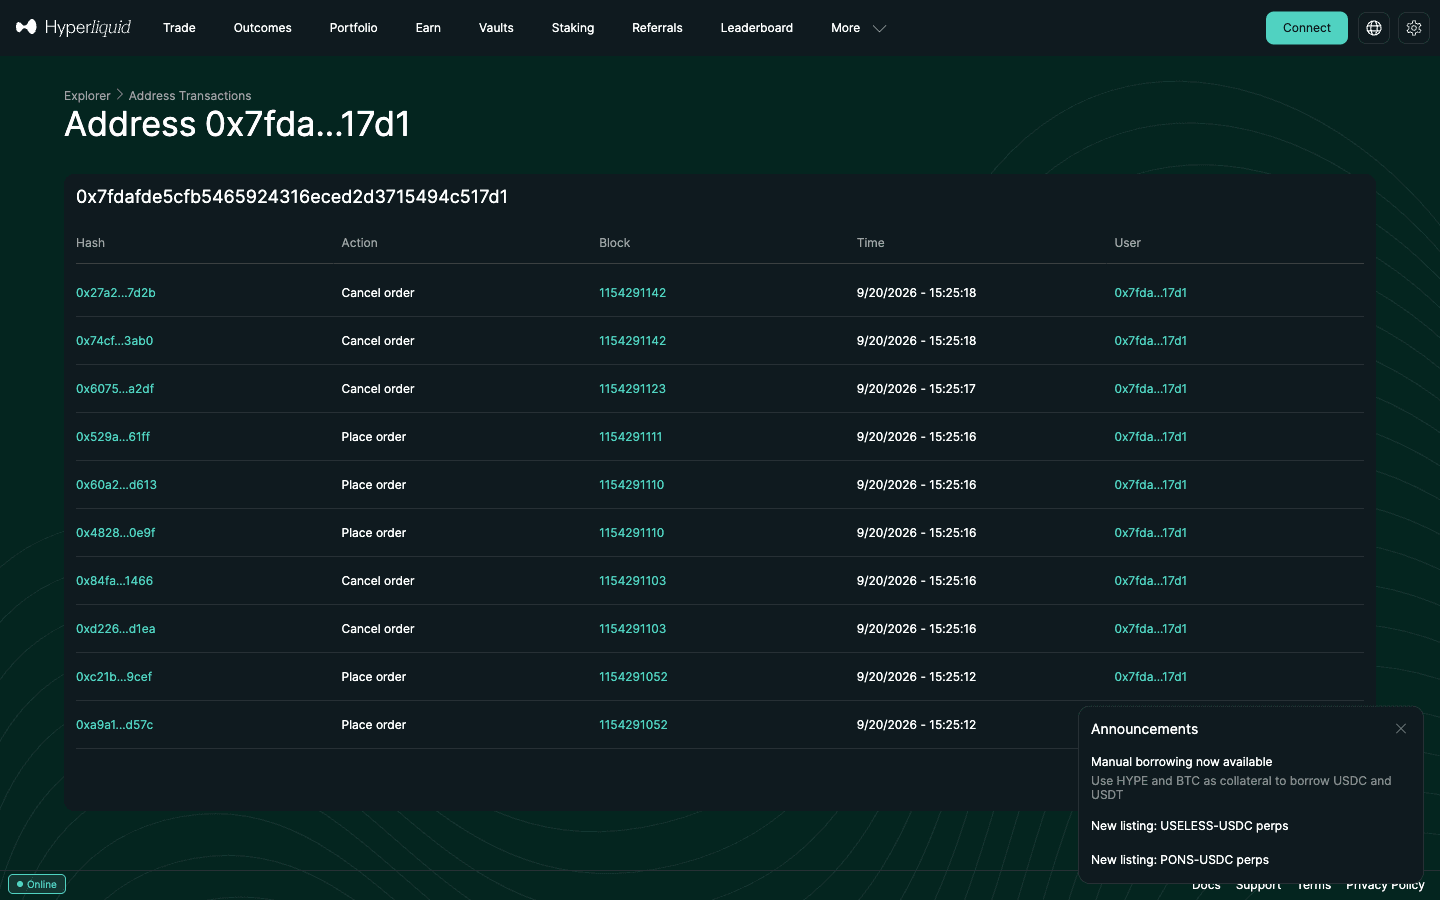
Task: Open transaction hash 0x4828...0e9f
Action: pos(116,533)
